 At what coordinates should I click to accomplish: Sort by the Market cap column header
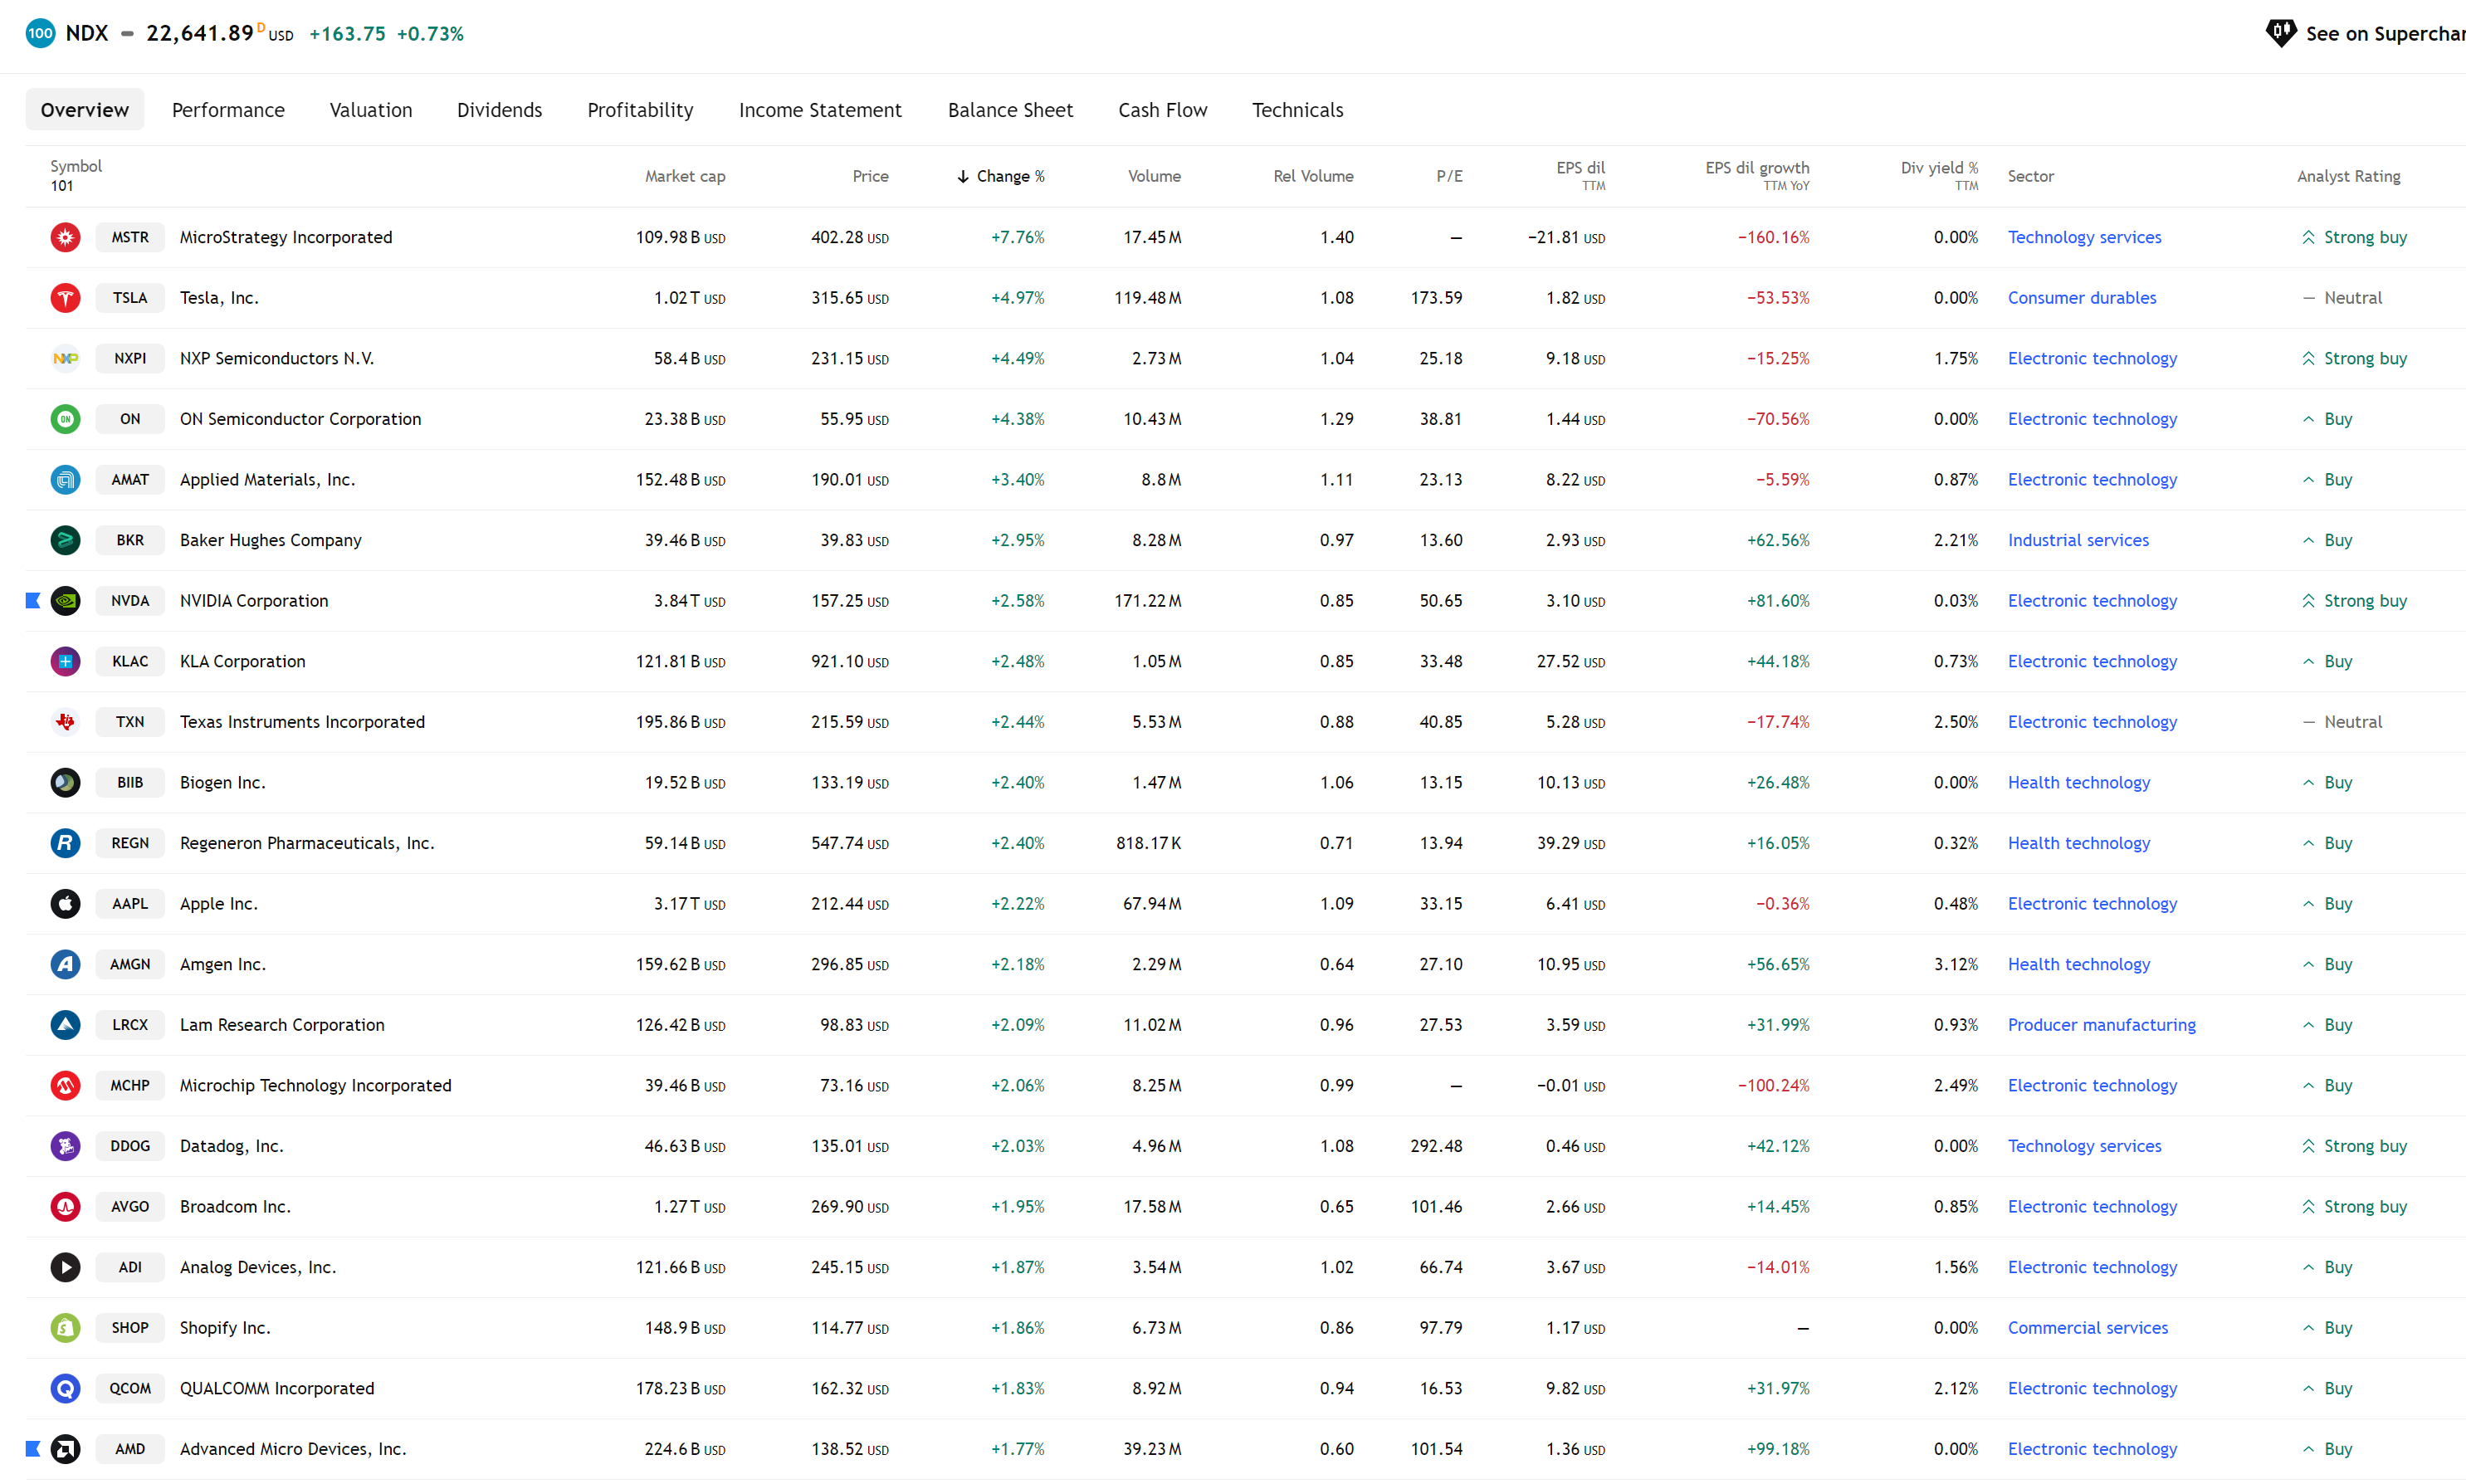tap(685, 176)
